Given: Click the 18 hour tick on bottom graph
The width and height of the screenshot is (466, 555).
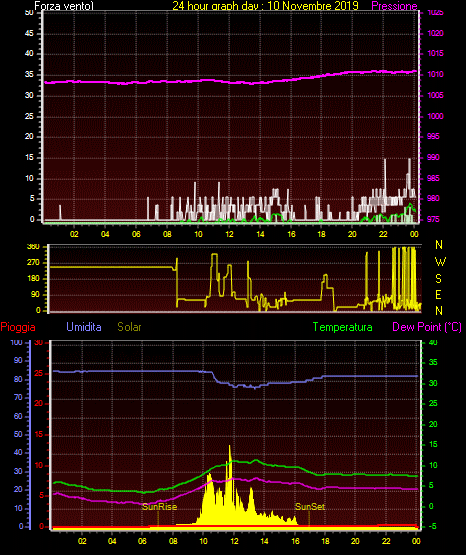Looking at the screenshot, I should pos(325,541).
